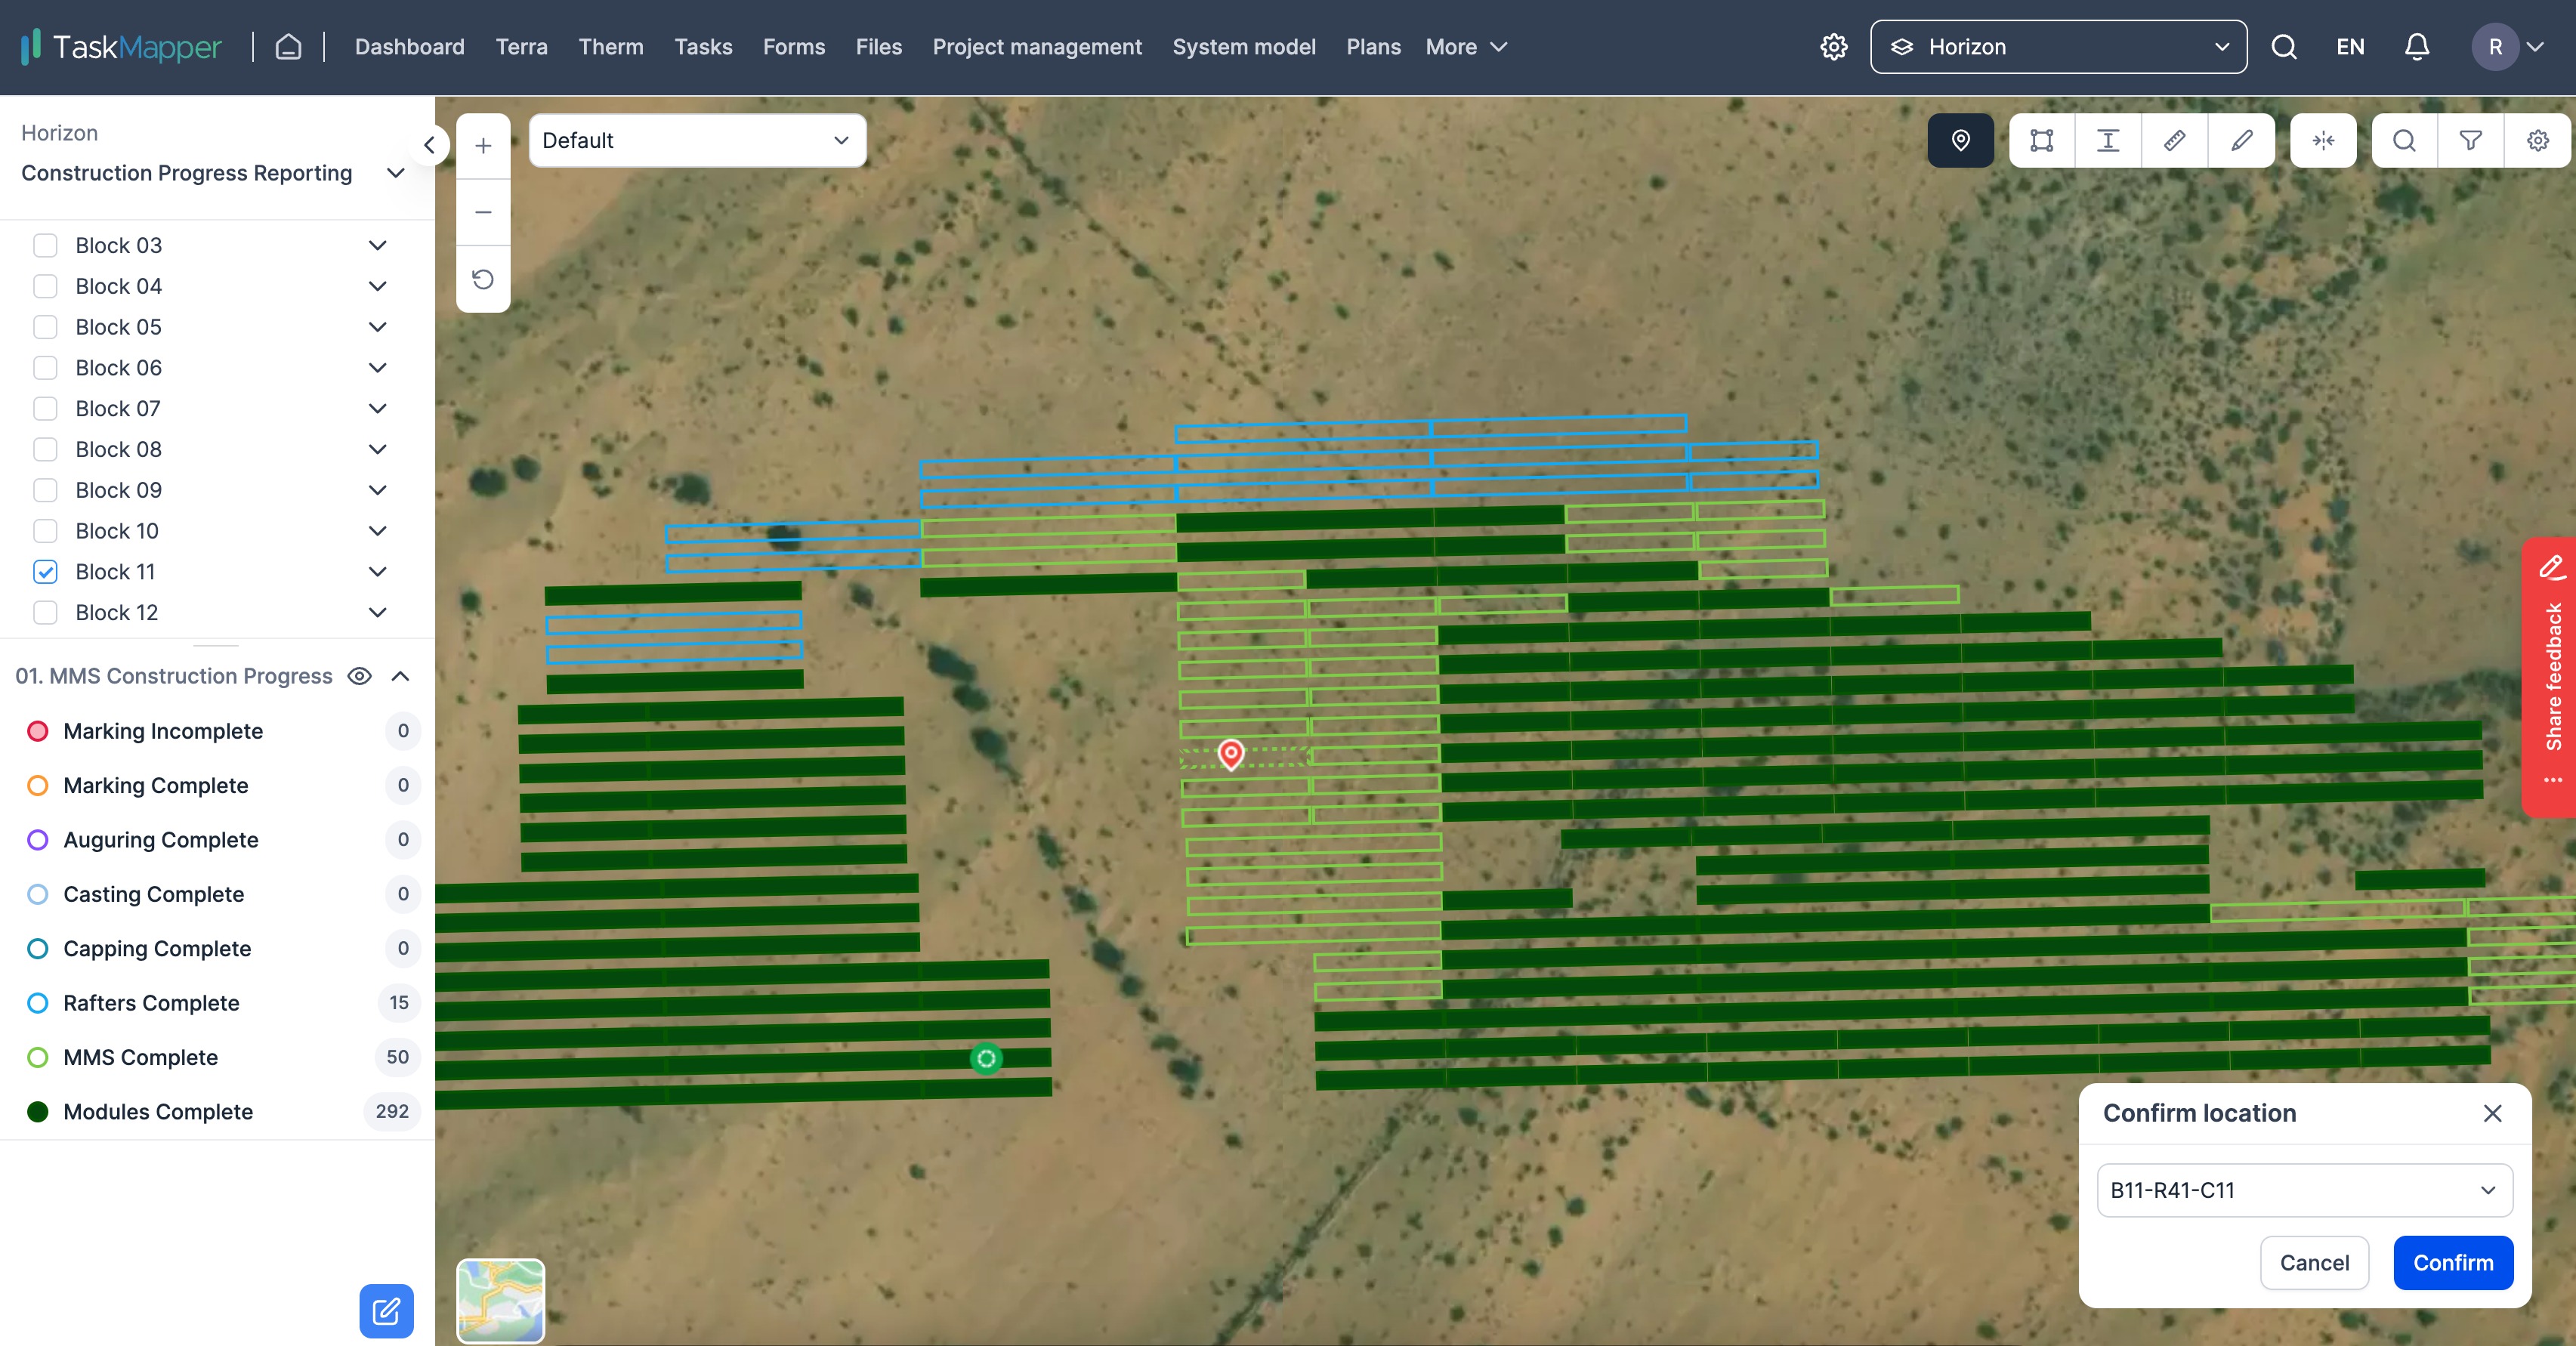
Task: Check the Block 12 checkbox
Action: [x=45, y=612]
